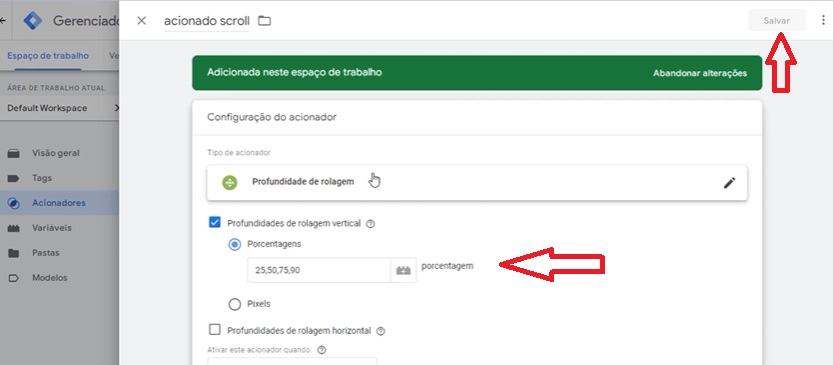Select Profundidade de rolagem trigger type

click(477, 182)
